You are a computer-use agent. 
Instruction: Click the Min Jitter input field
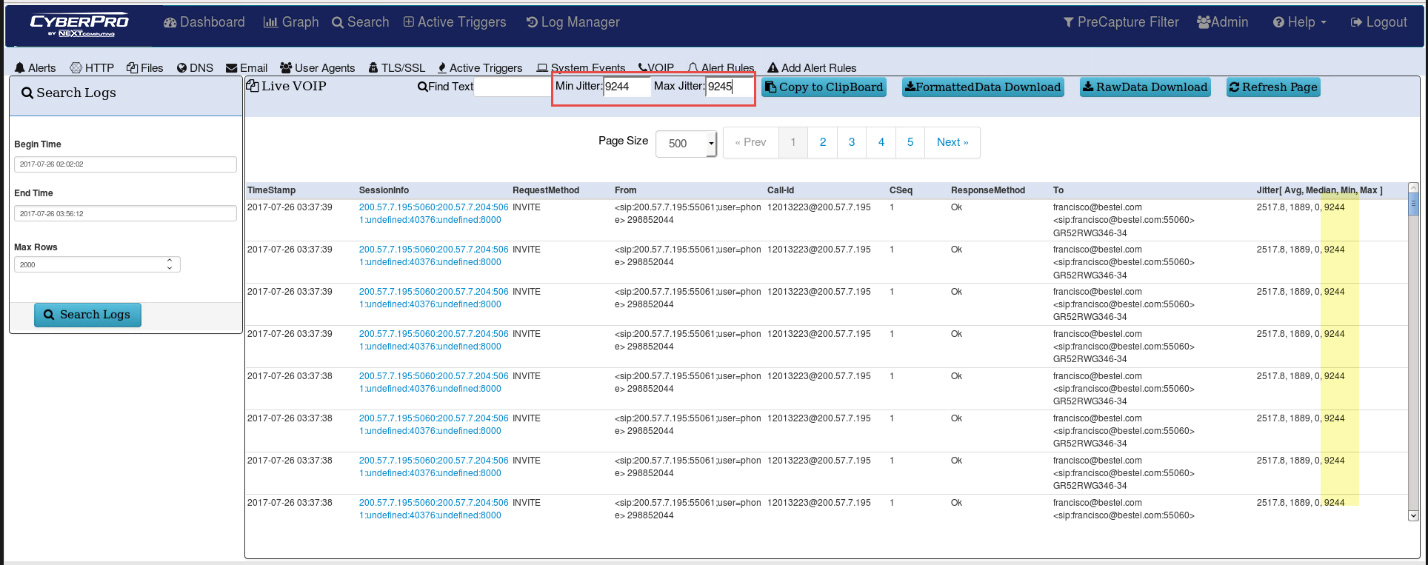tap(627, 87)
